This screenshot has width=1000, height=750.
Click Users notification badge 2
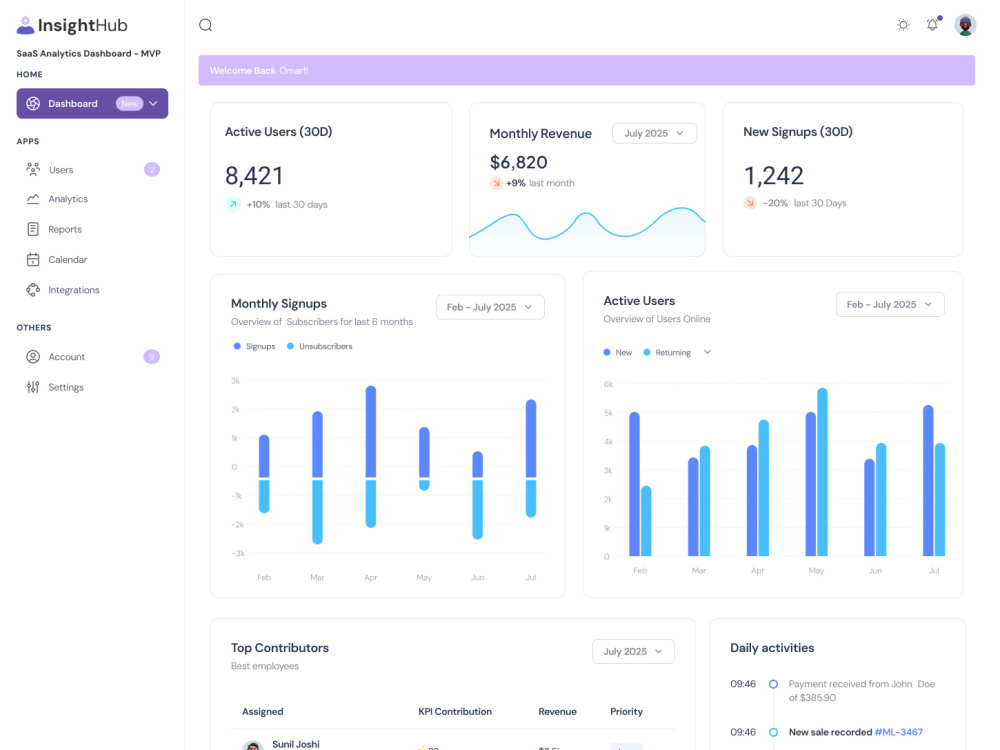tap(152, 169)
